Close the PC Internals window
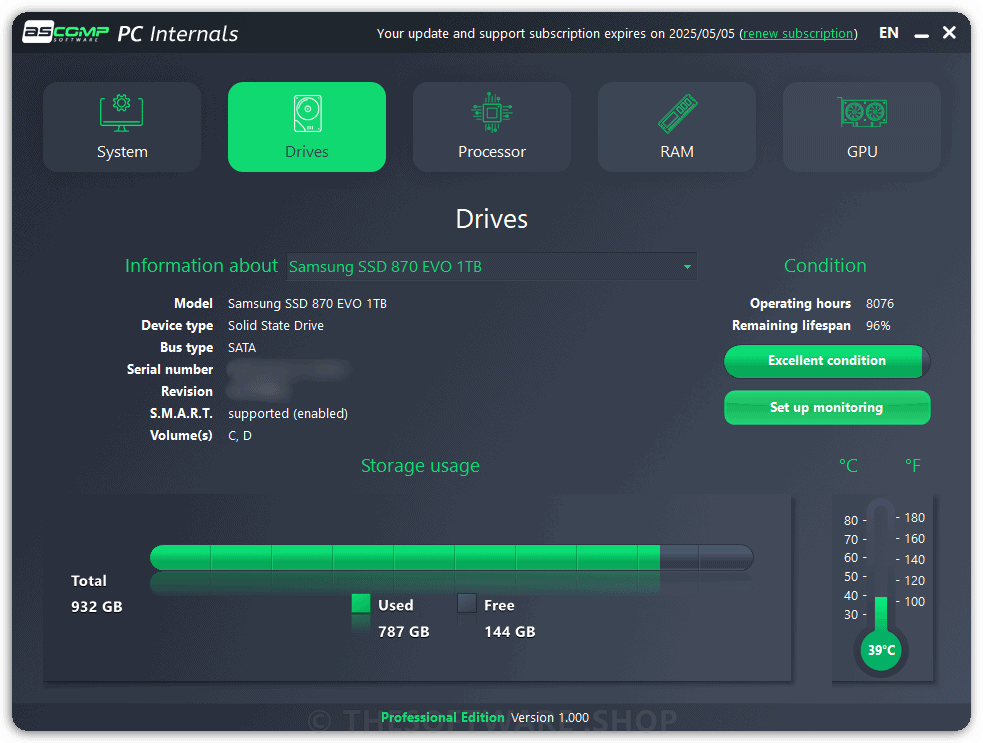This screenshot has height=743, width=983. click(x=949, y=33)
